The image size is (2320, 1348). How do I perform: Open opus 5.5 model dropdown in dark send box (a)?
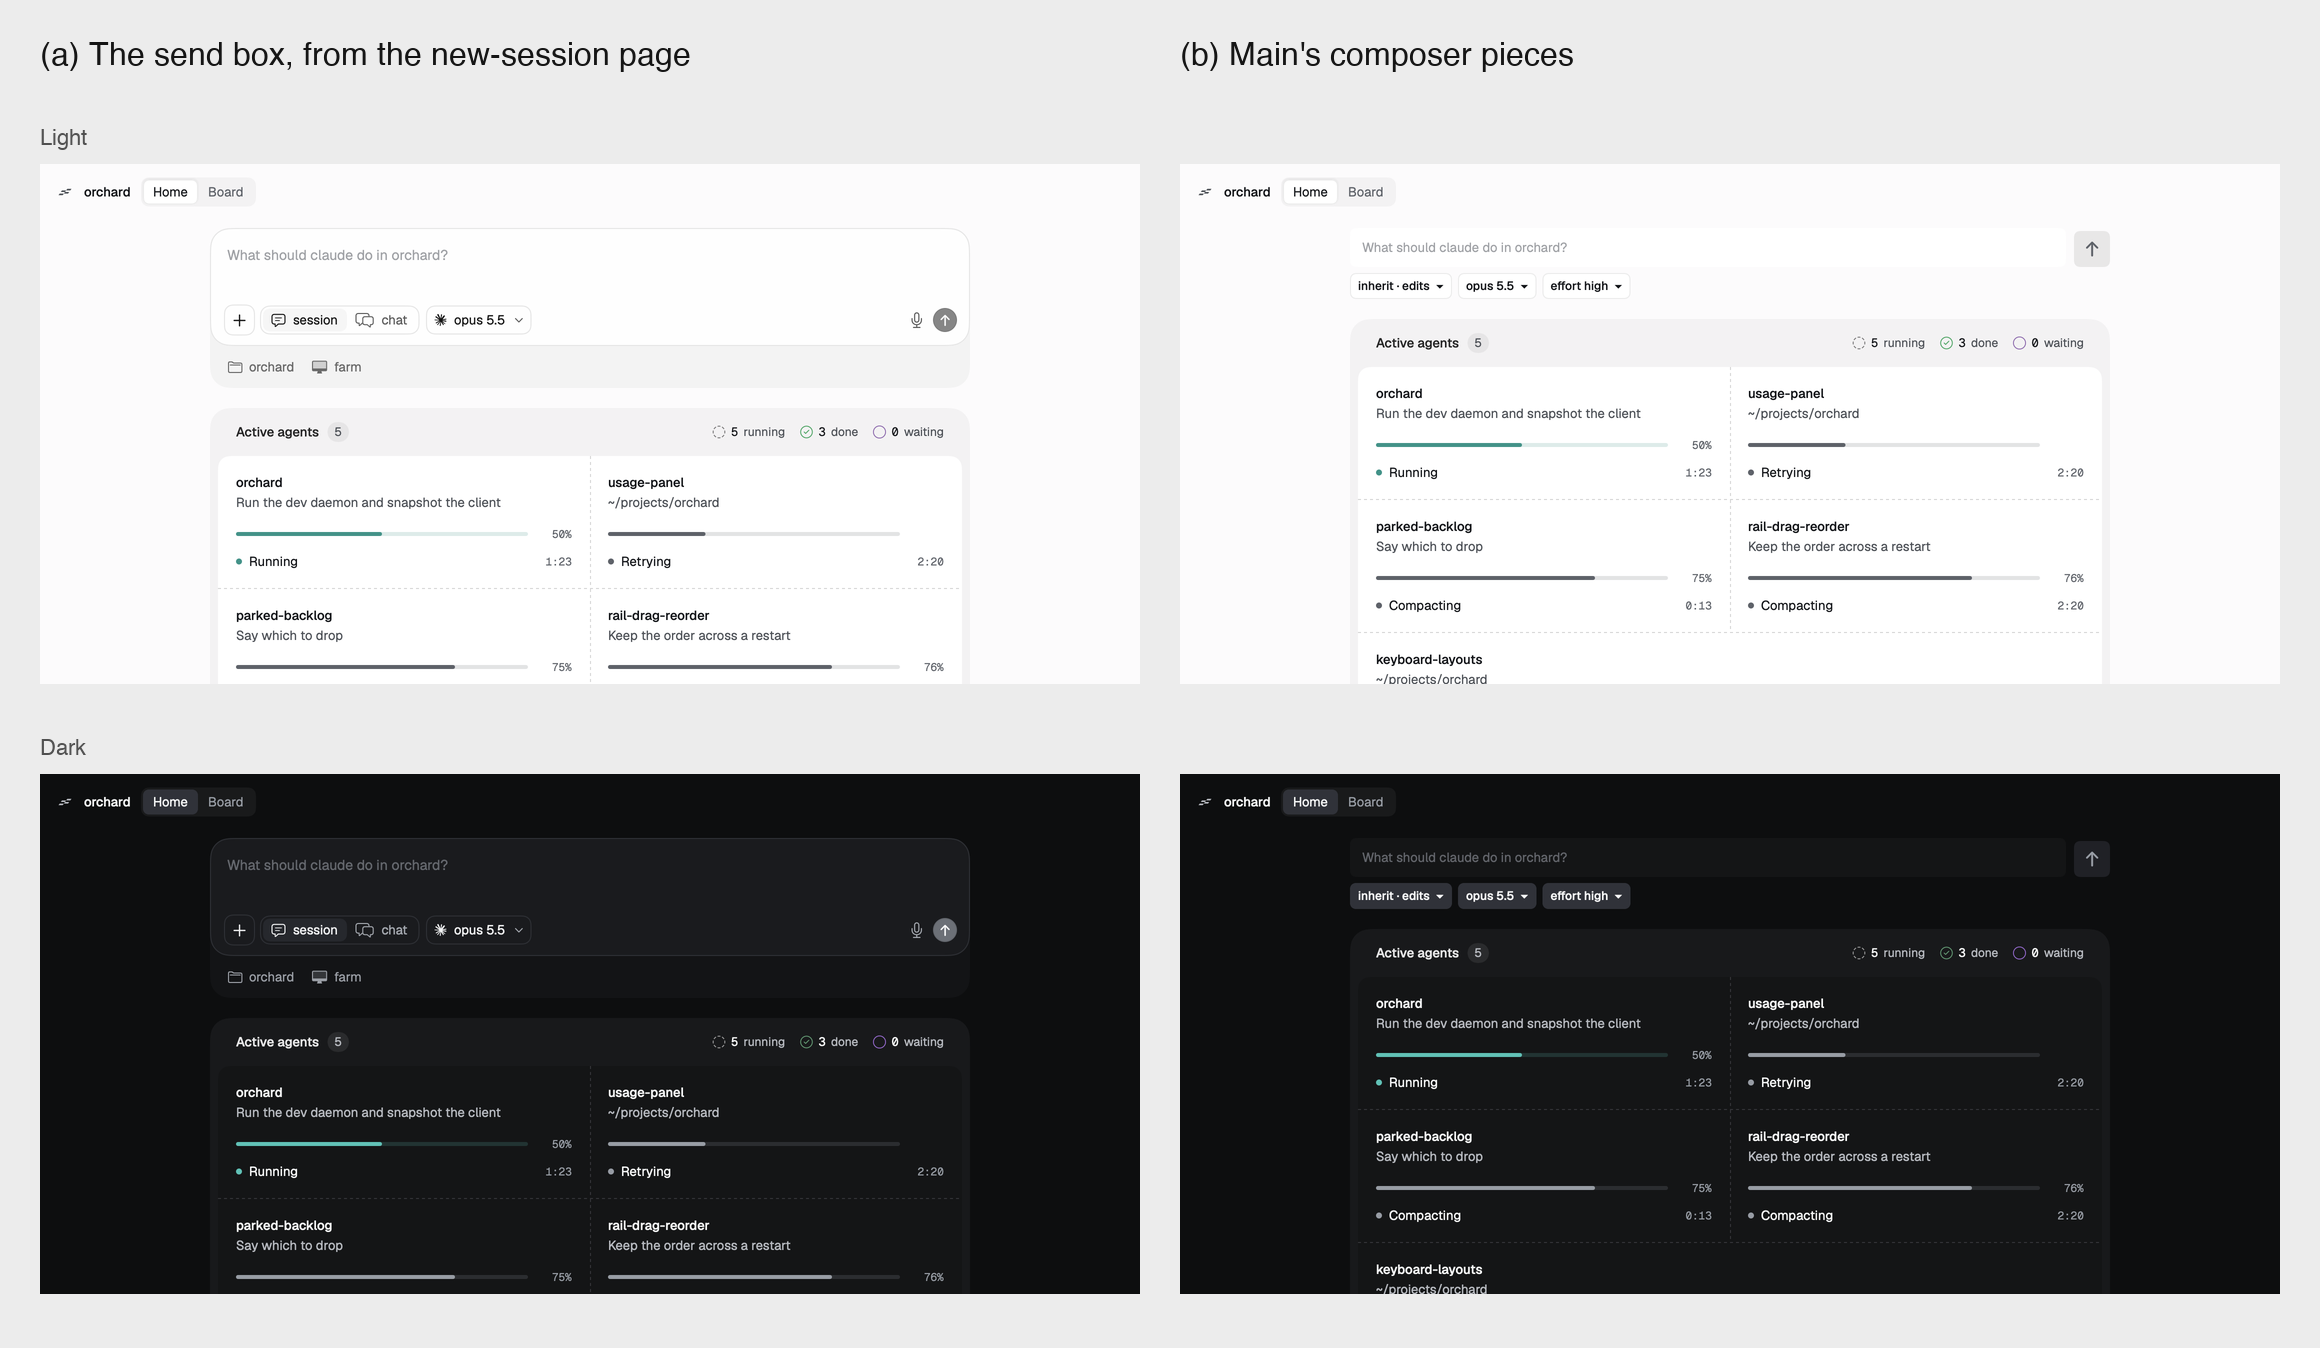point(479,930)
